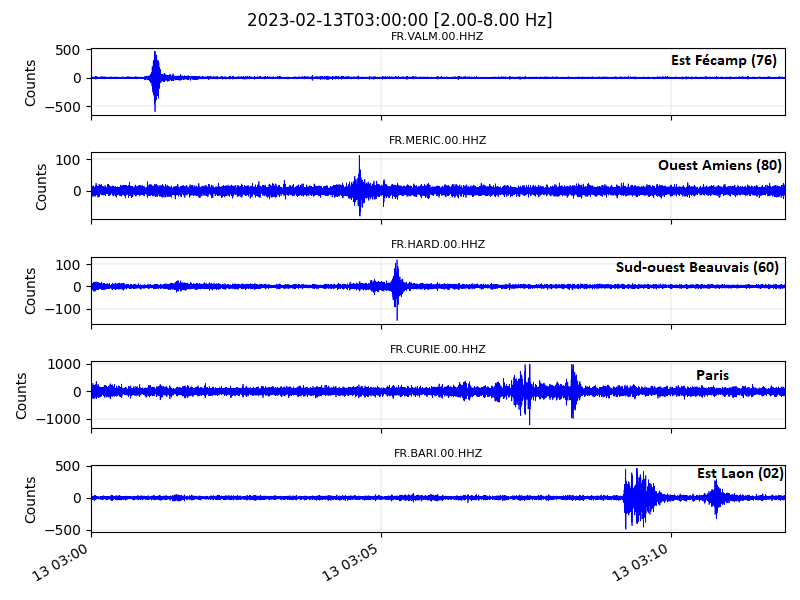Click the 1000 tick label on CURIE plot
800x600 pixels.
pos(64,364)
